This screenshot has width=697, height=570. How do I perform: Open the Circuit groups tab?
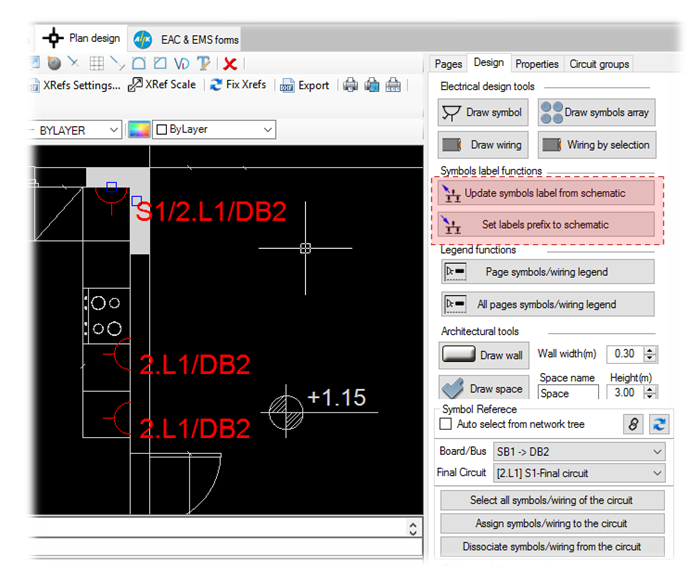point(599,64)
